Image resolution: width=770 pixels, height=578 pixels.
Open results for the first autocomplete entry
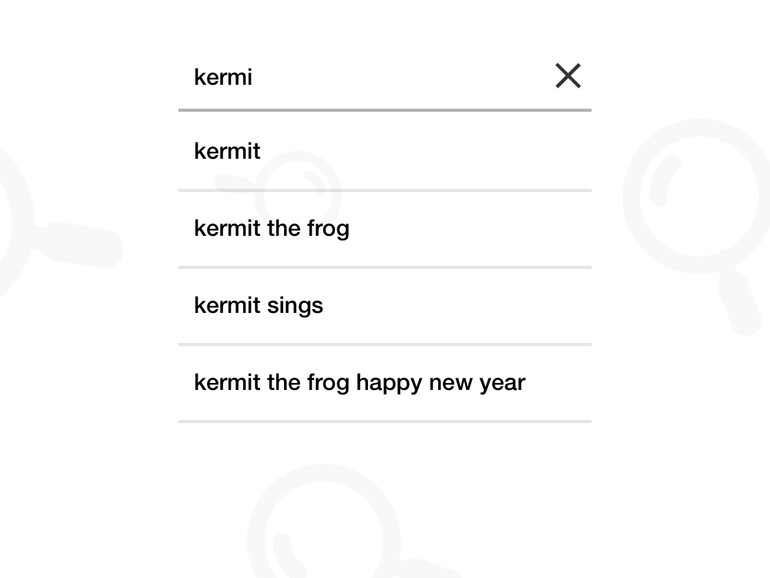tap(384, 152)
